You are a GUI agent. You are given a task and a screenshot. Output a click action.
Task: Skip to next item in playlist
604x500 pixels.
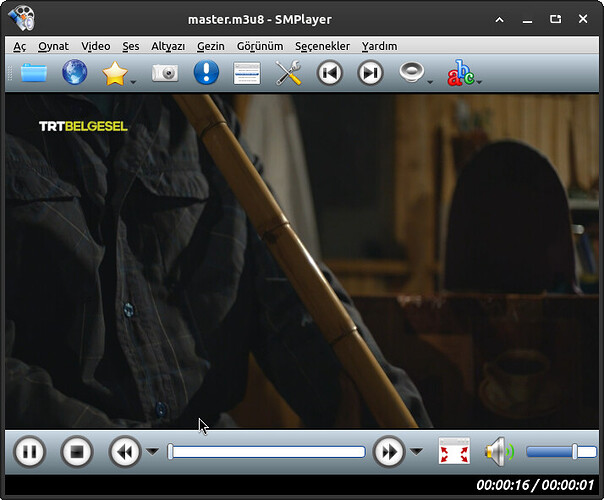click(x=370, y=73)
